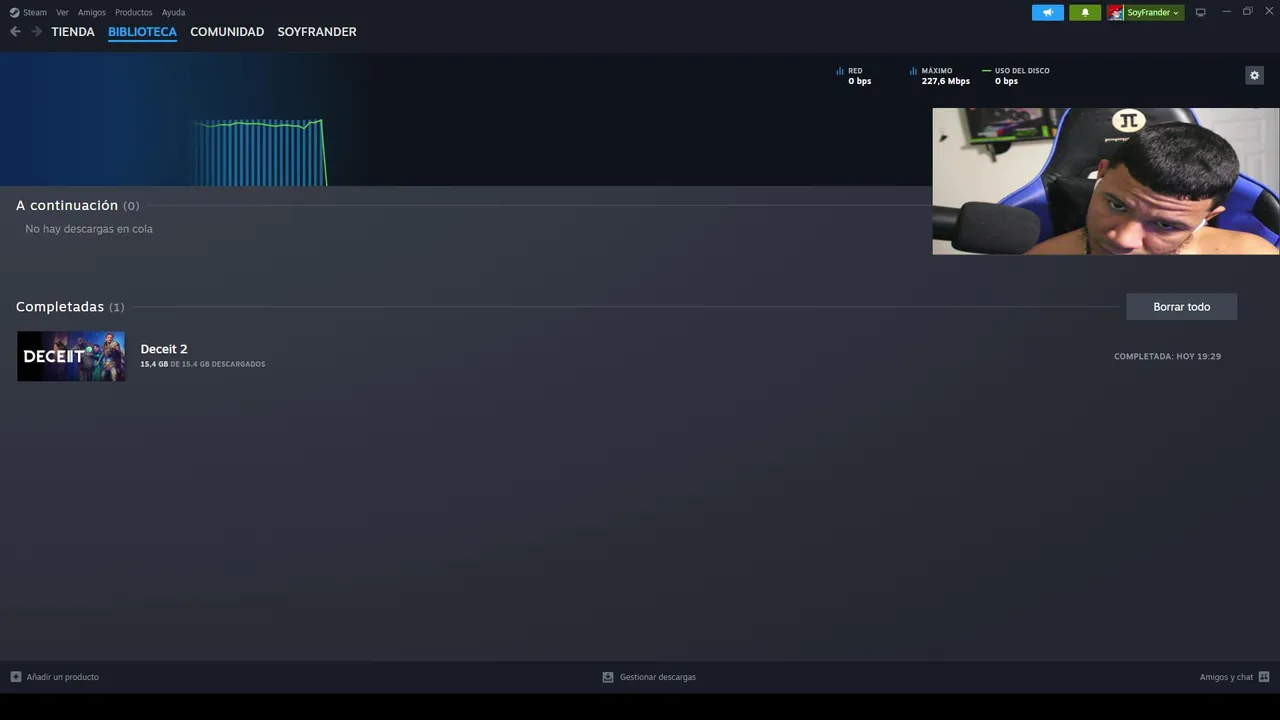Click the Steam logo menu

click(28, 12)
